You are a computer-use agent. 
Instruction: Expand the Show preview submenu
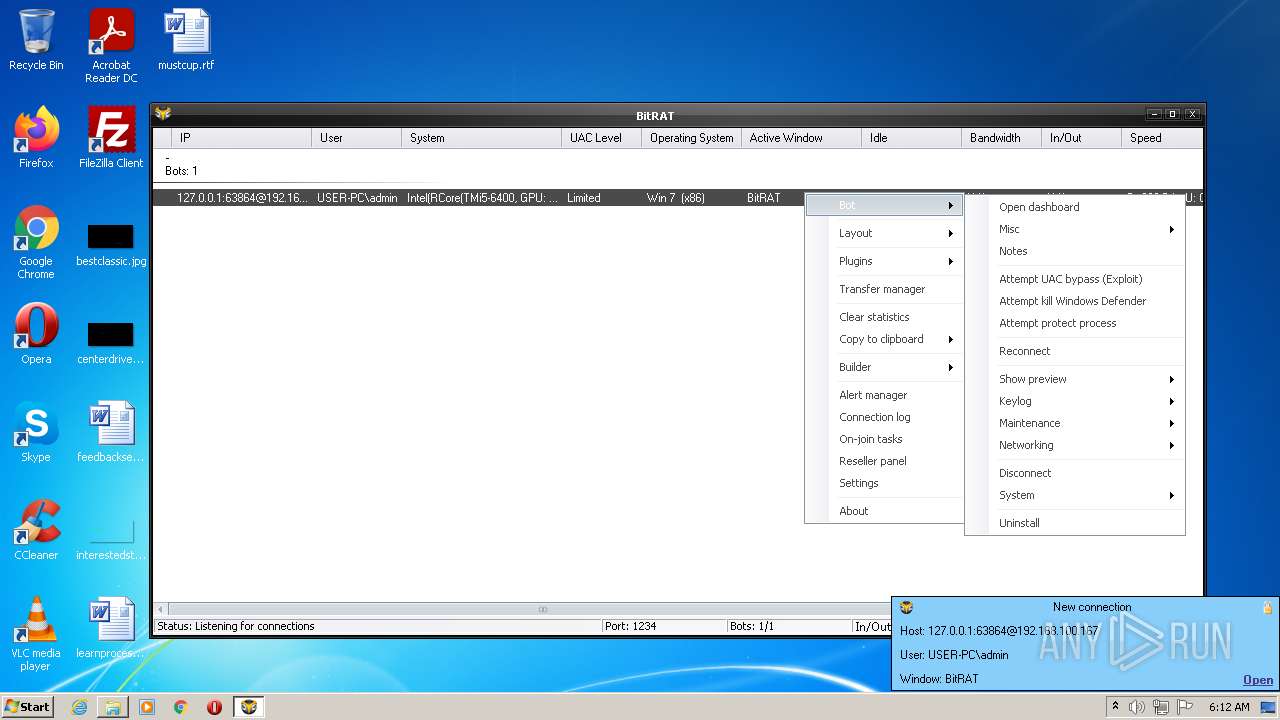pos(1075,379)
